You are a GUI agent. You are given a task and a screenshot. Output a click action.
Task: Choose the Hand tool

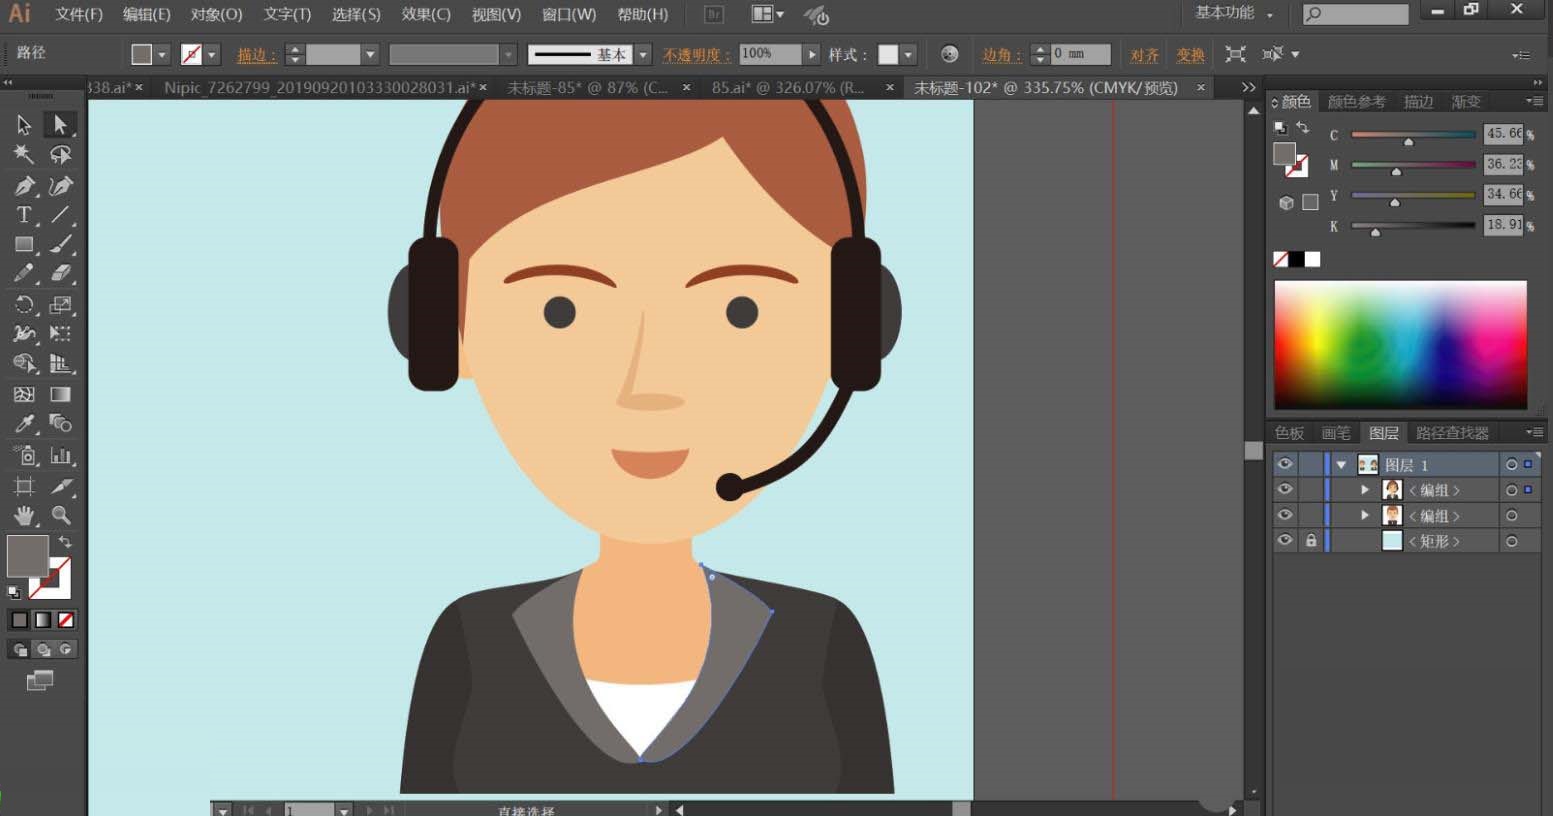(24, 515)
